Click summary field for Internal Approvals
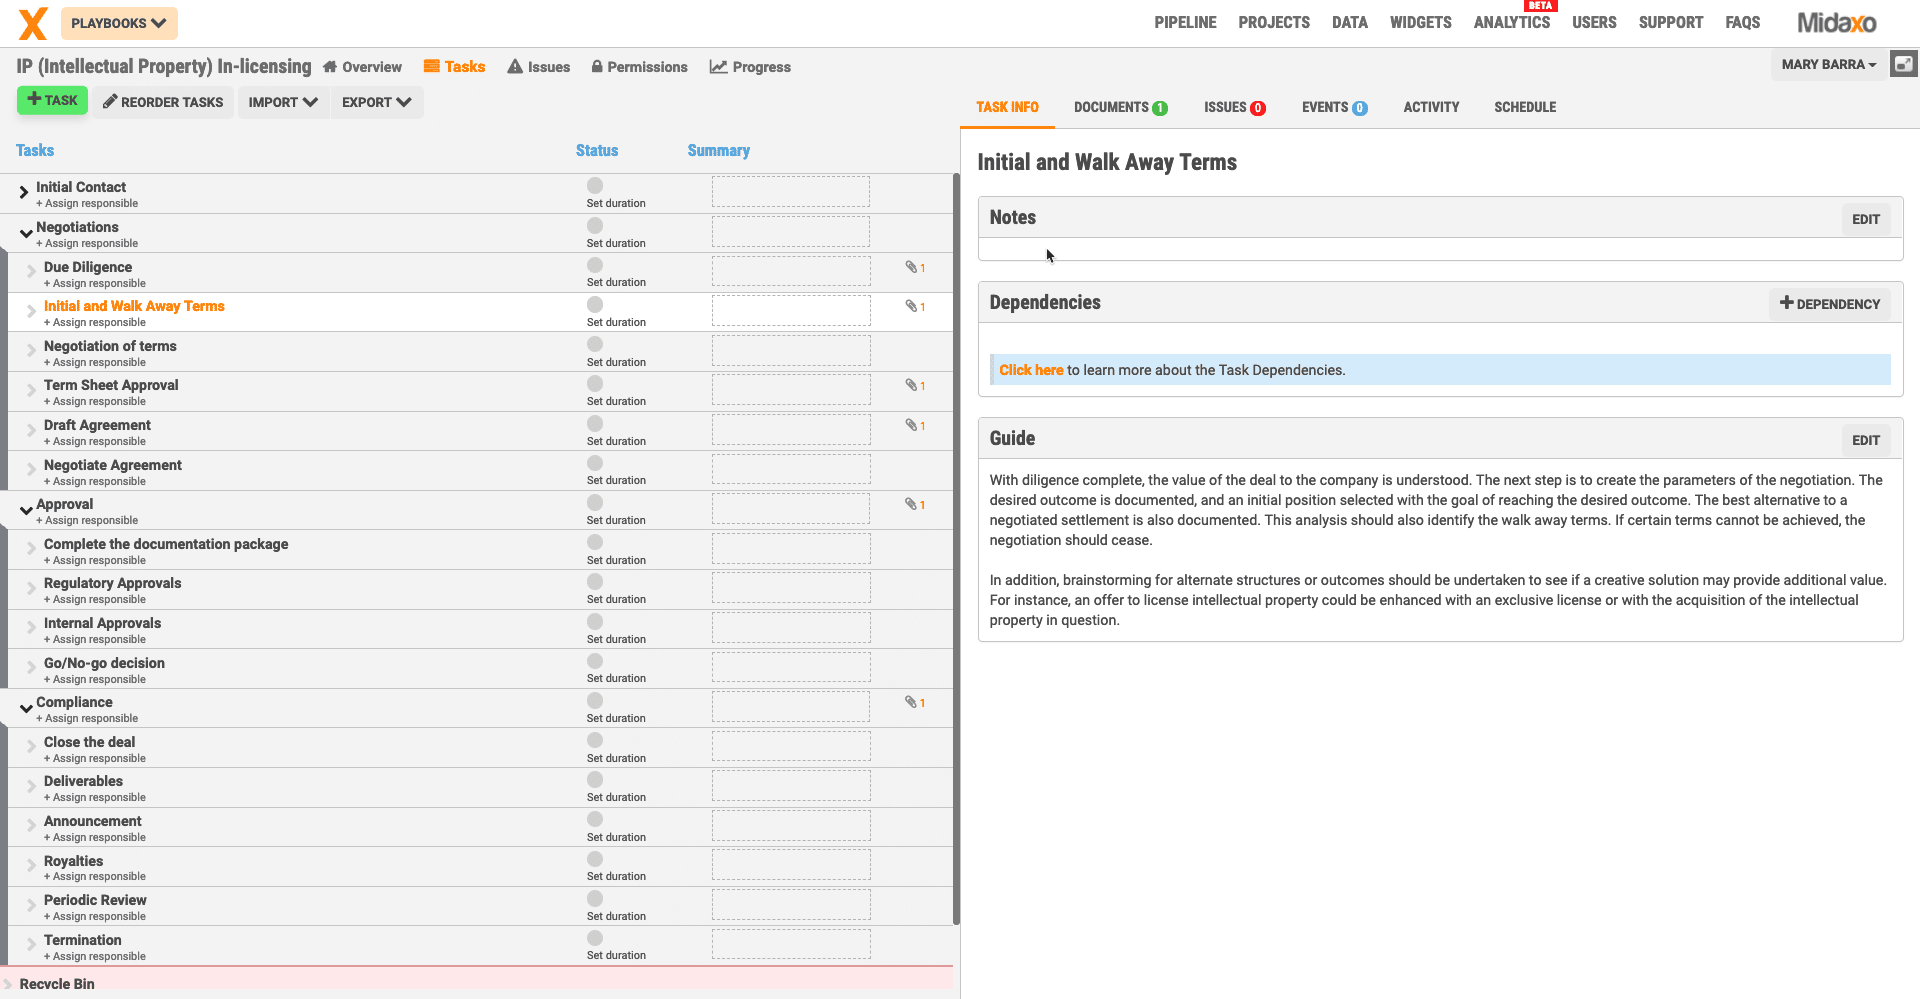The image size is (1920, 999). 791,628
